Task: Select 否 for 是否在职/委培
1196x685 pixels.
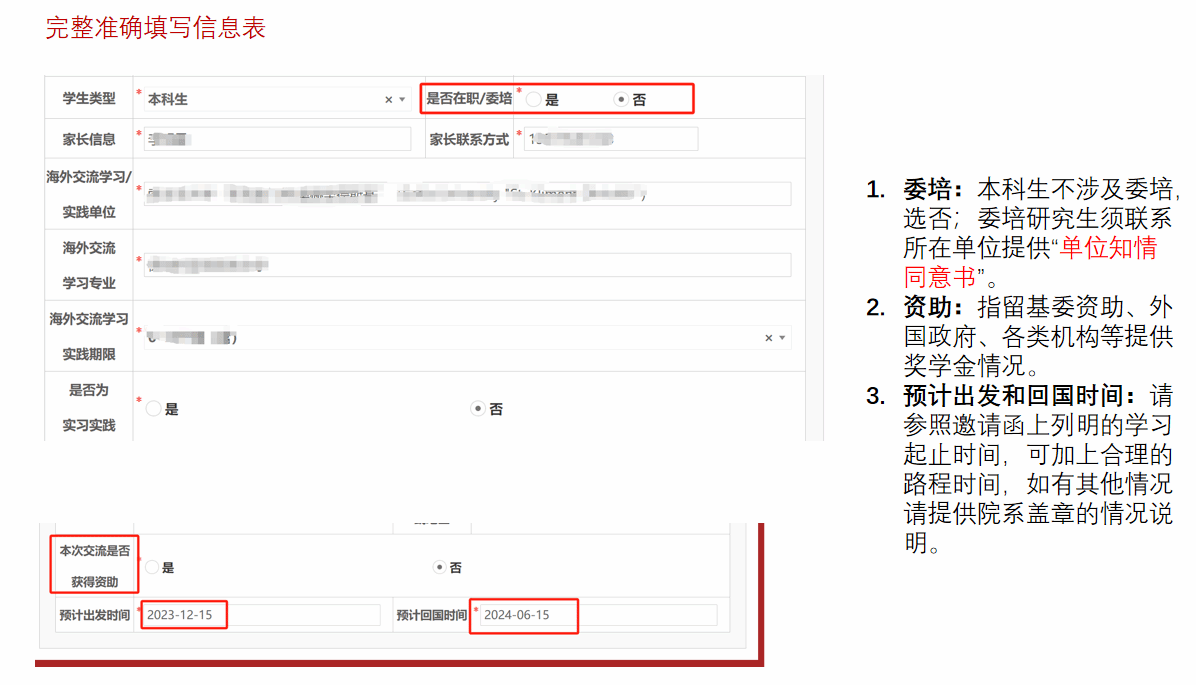Action: point(621,100)
